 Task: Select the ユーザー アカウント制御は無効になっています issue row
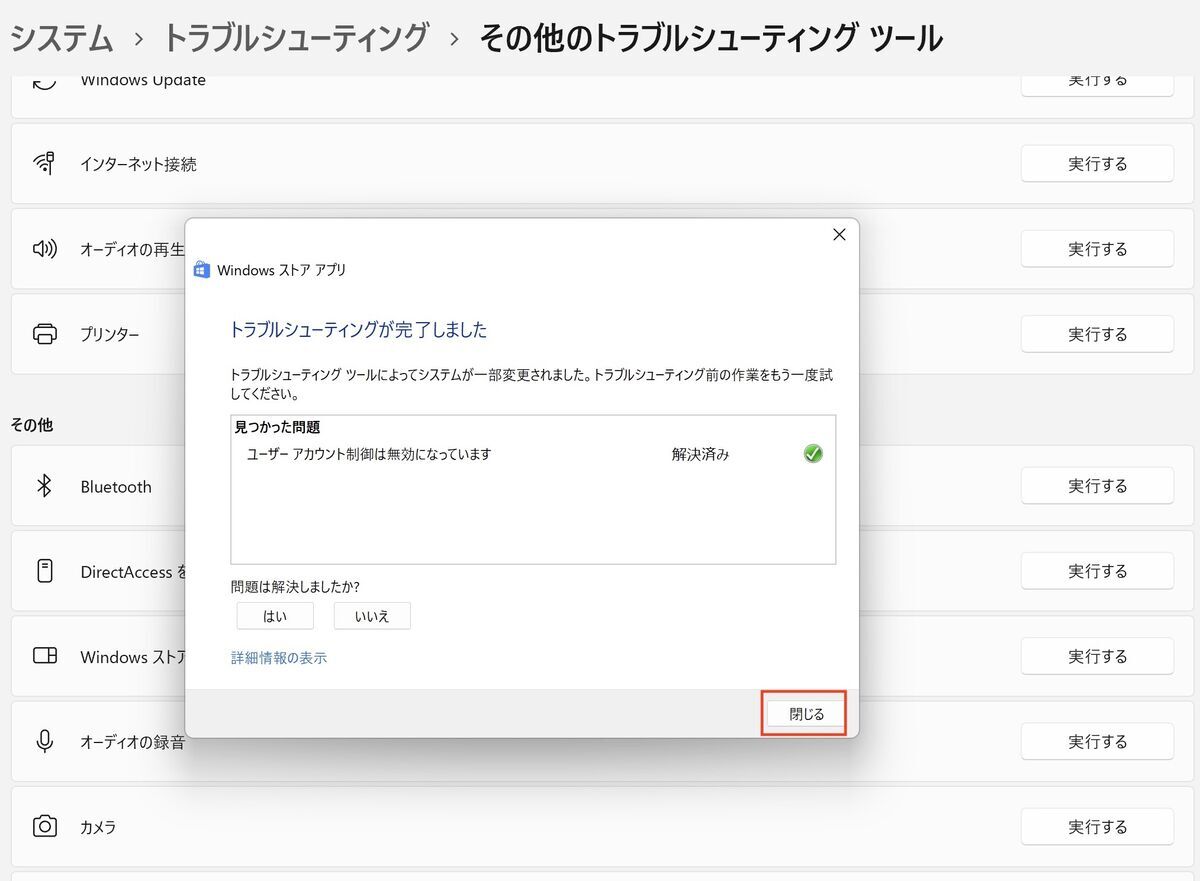(x=533, y=454)
